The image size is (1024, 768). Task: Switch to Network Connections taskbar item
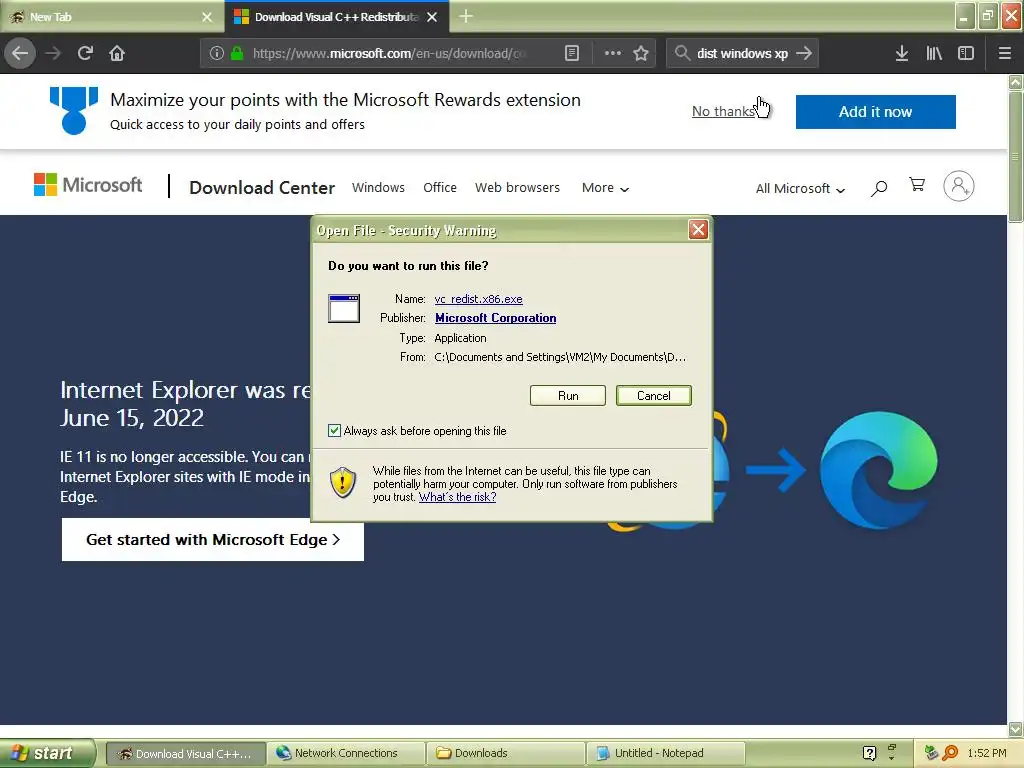click(x=345, y=753)
